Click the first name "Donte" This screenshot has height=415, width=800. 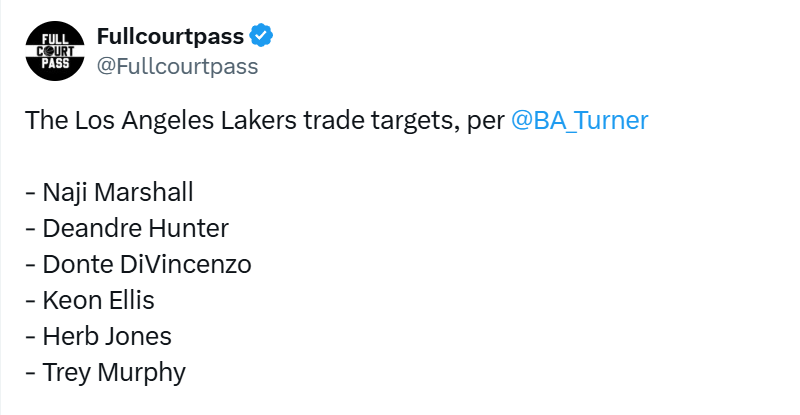[72, 264]
